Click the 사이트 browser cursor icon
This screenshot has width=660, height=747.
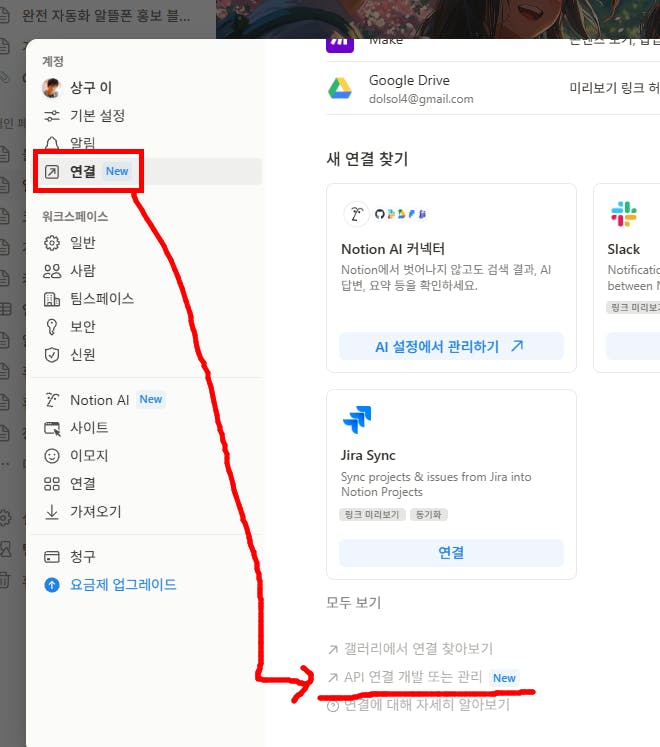pyautogui.click(x=52, y=428)
